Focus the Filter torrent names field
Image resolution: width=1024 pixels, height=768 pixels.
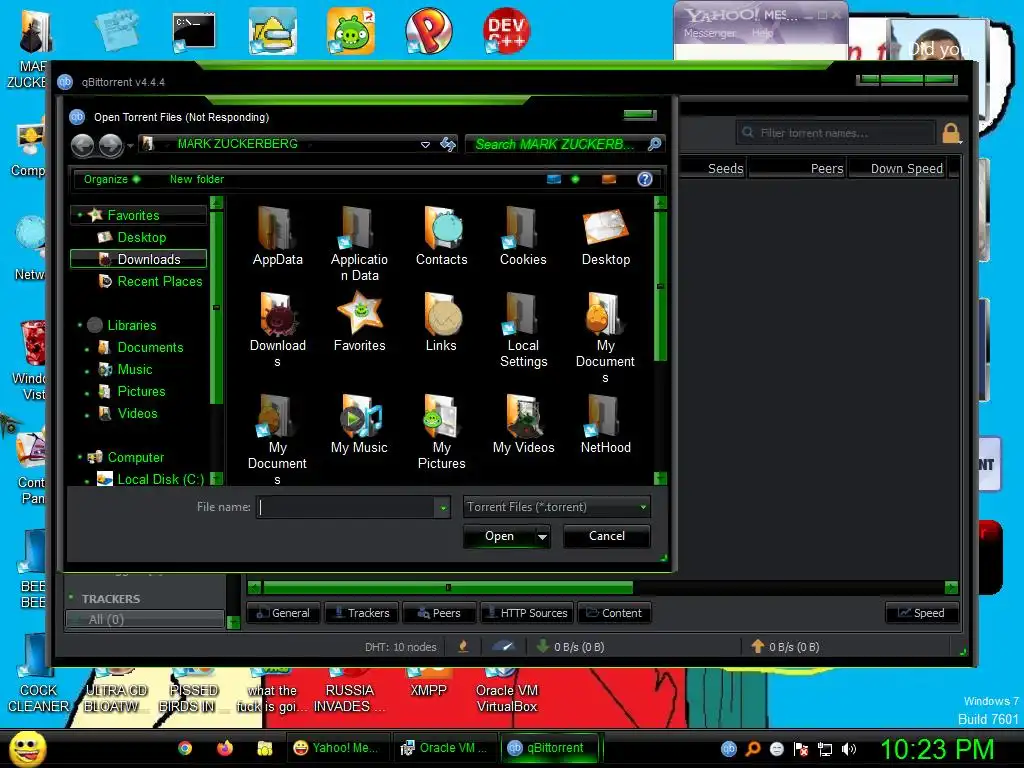click(x=836, y=133)
